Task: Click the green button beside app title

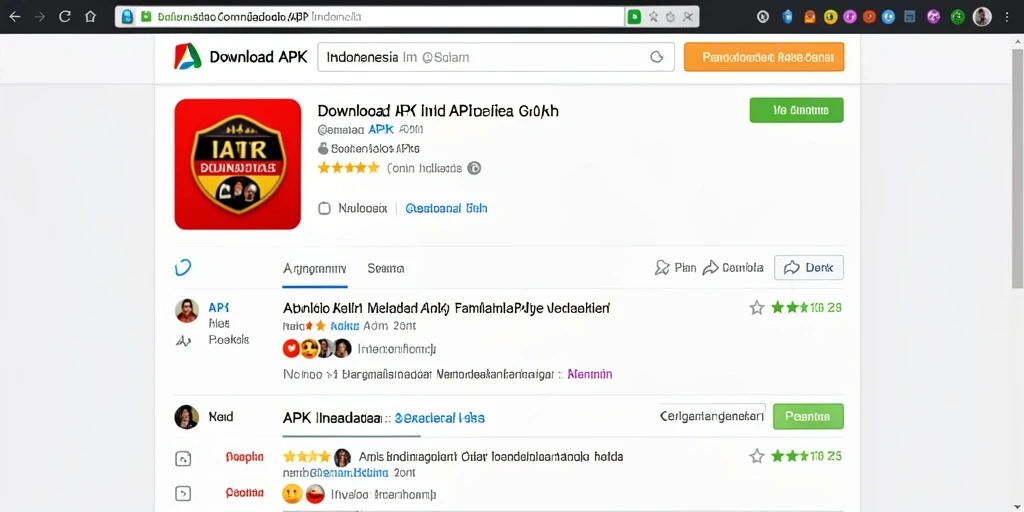Action: pyautogui.click(x=797, y=110)
